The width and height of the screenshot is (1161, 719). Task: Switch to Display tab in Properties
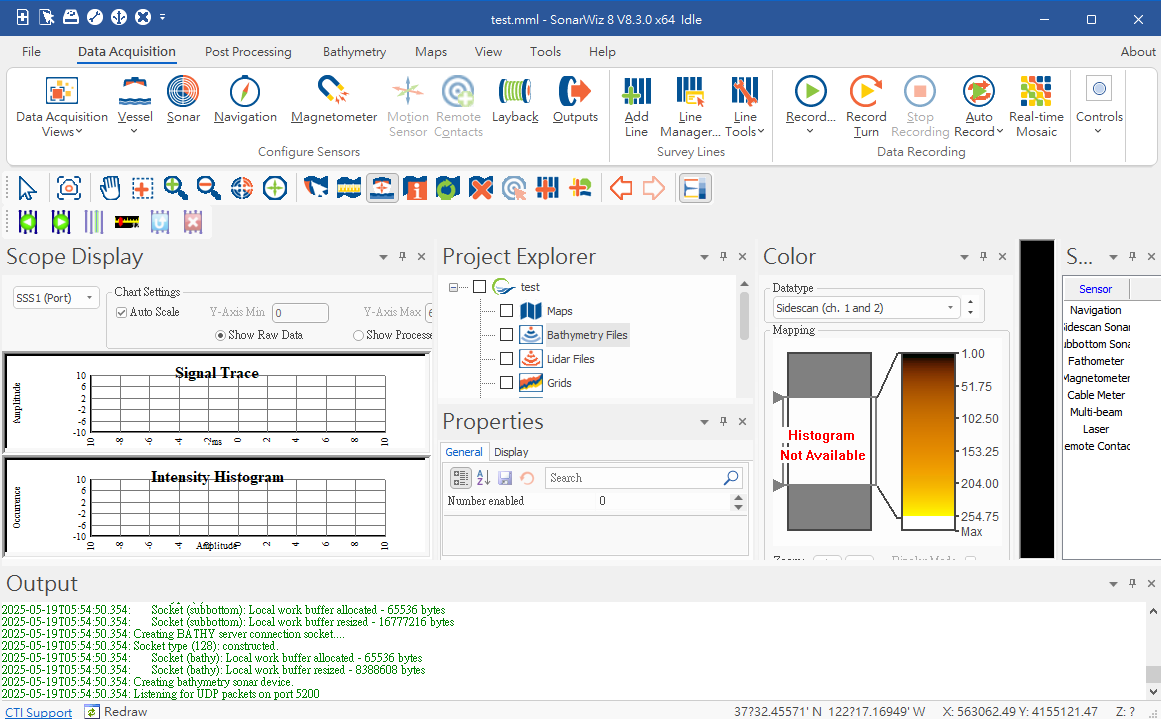(511, 452)
